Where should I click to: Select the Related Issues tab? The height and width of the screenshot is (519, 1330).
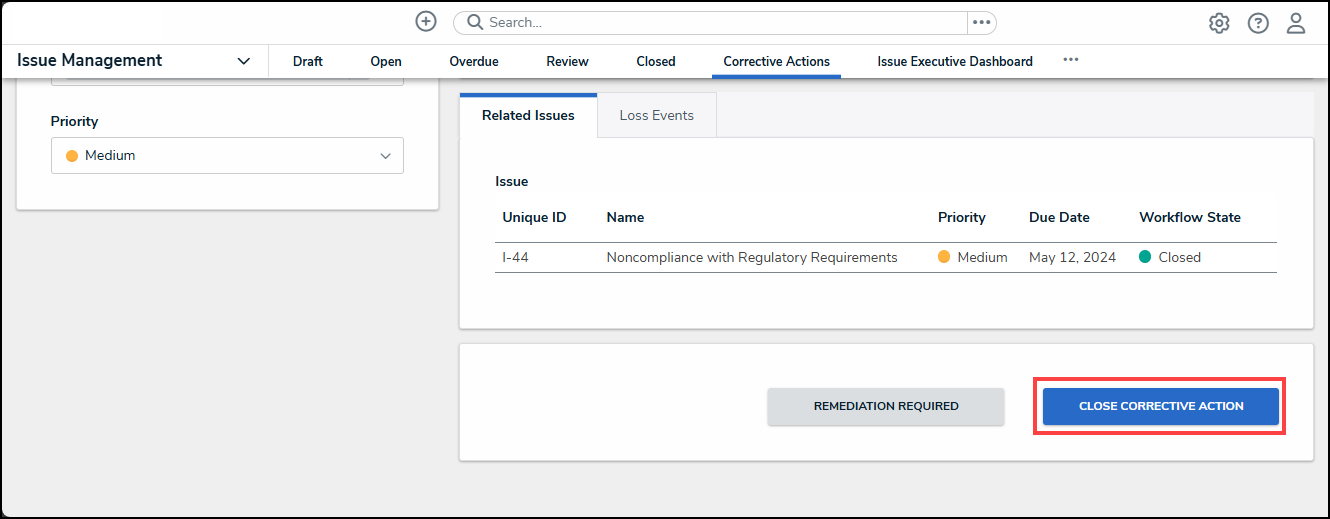(528, 115)
